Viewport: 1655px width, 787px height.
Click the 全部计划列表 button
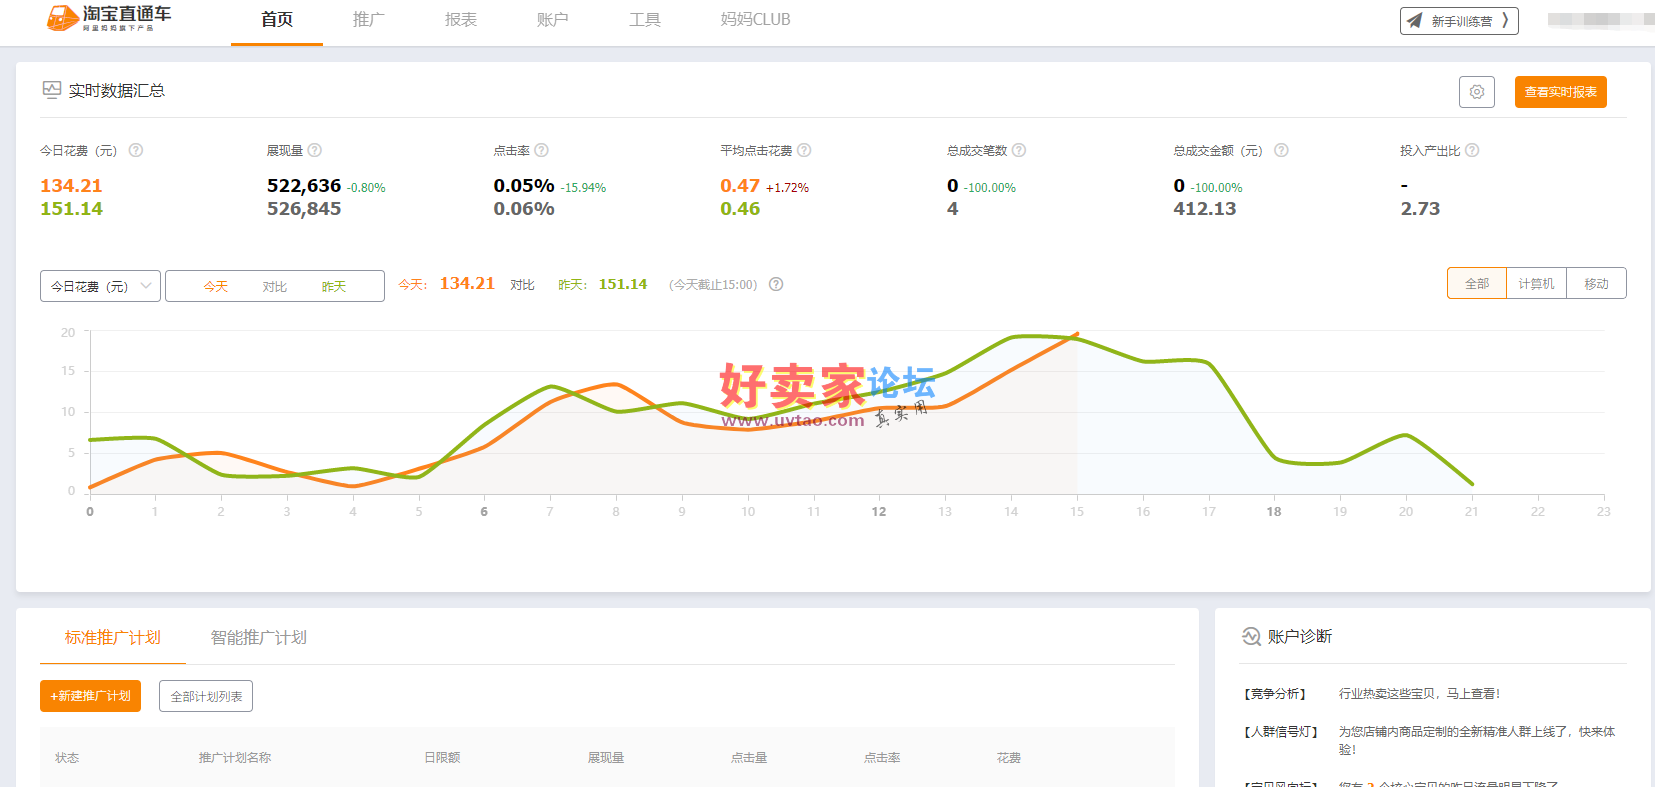tap(206, 696)
